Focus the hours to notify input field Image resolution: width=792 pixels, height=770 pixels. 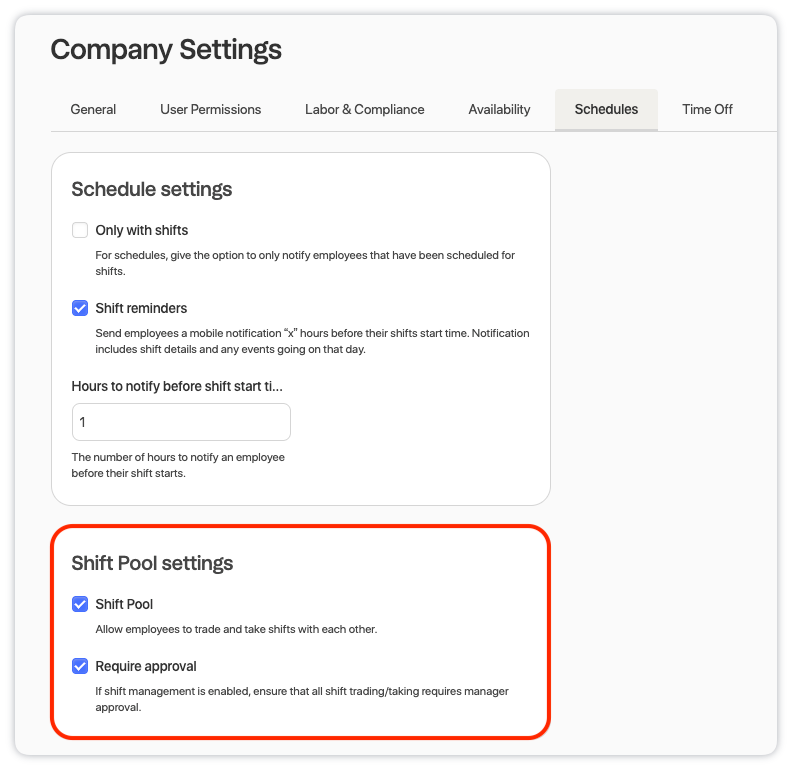[x=181, y=422]
